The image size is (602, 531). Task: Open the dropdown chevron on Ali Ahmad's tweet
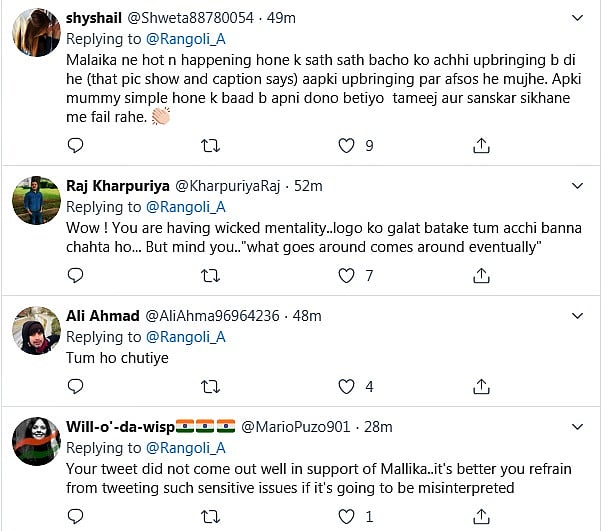pyautogui.click(x=576, y=316)
